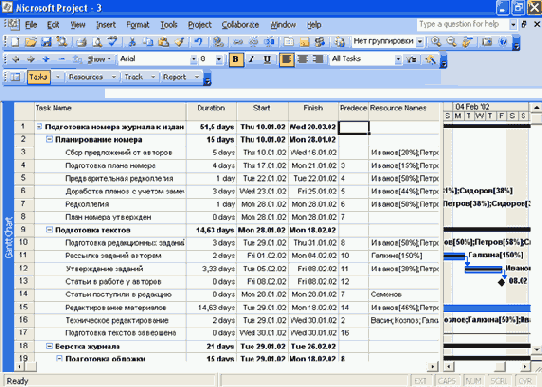Toggle underline formatting
This screenshot has height=387, width=542.
267,59
